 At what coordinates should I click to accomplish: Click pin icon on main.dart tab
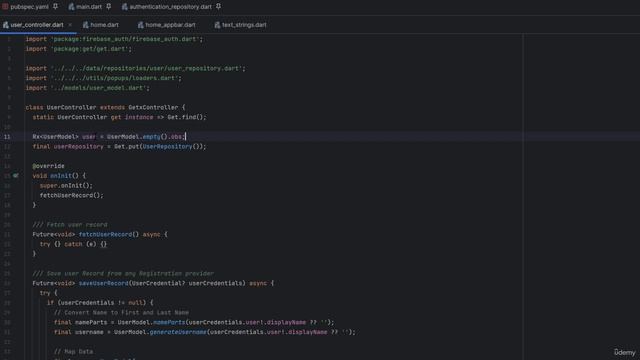click(109, 7)
